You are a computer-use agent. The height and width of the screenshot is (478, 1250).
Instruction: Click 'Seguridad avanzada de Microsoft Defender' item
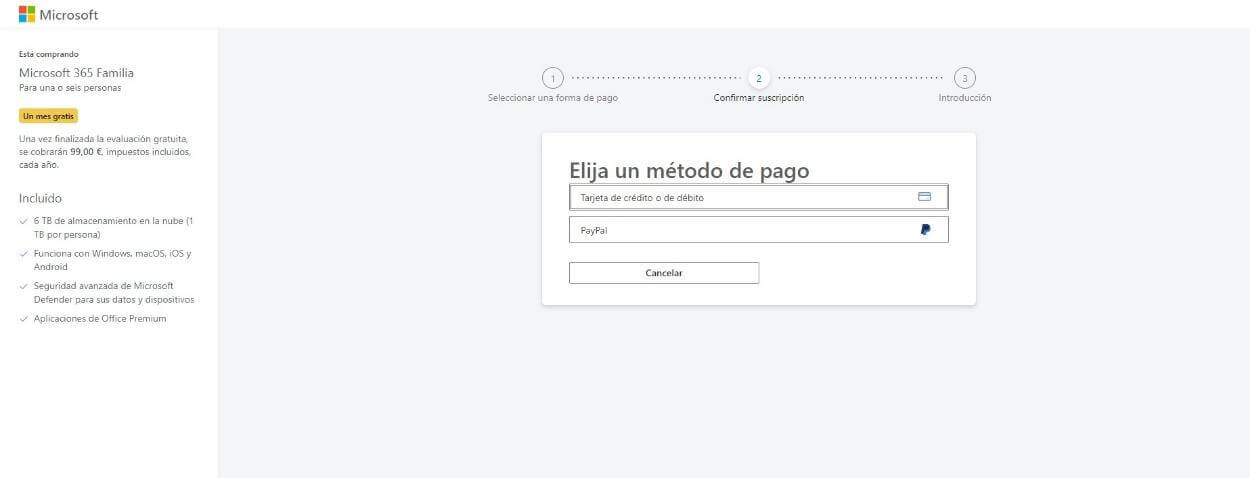[114, 293]
